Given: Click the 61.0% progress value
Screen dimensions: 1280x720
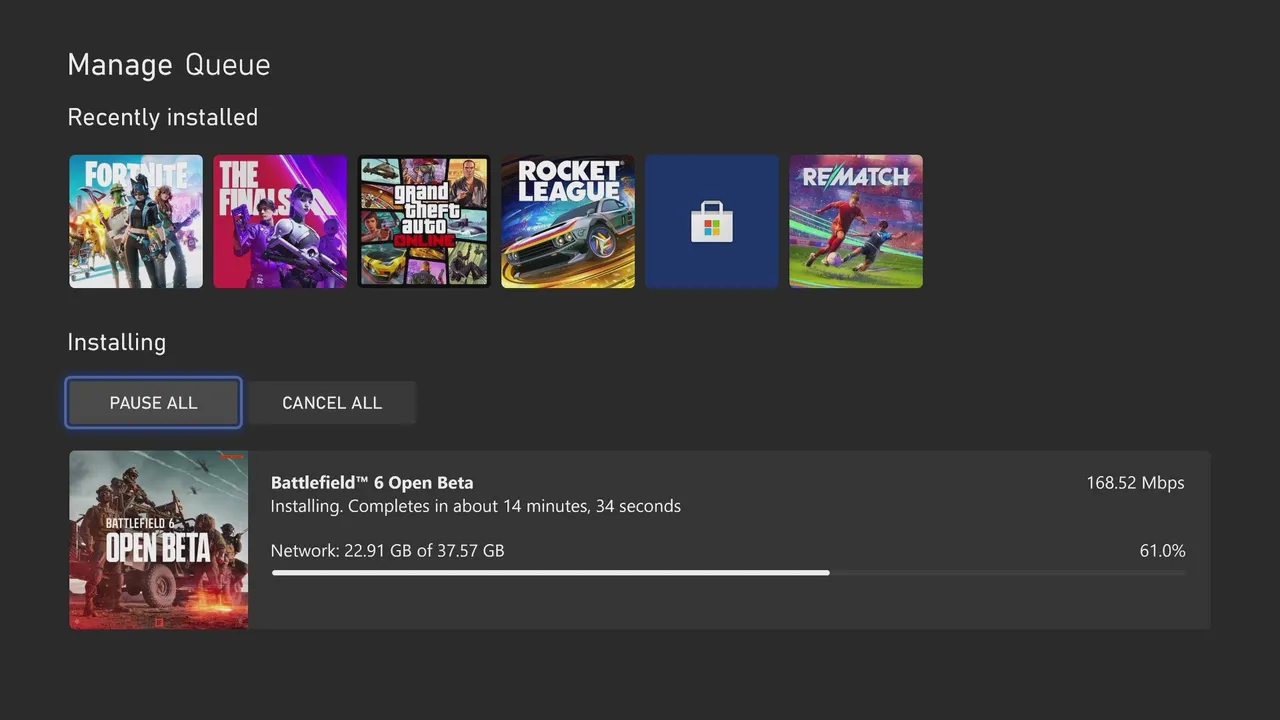Looking at the screenshot, I should (1162, 551).
